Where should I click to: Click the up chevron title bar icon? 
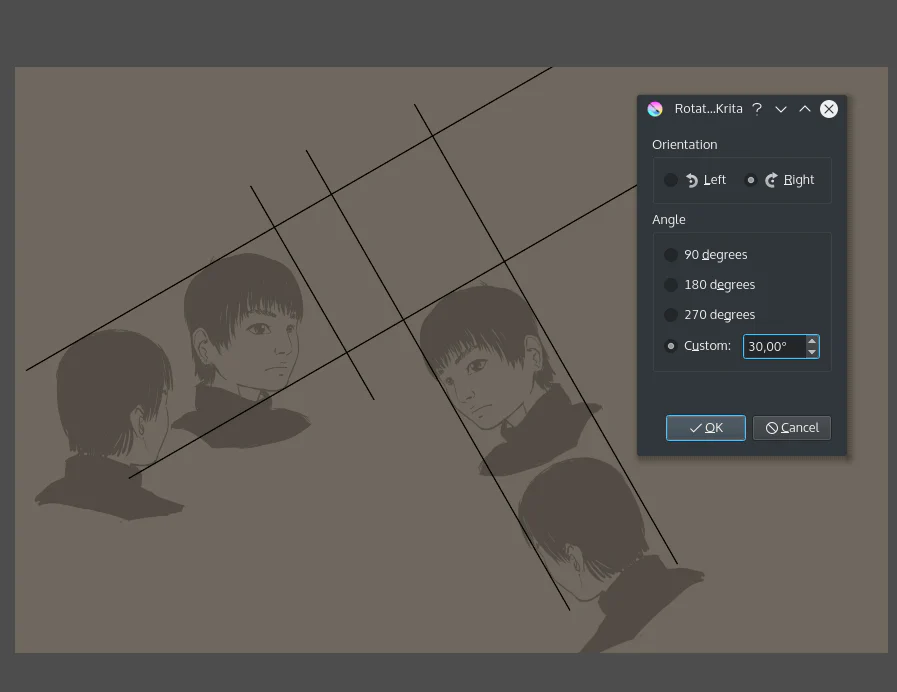pyautogui.click(x=805, y=109)
